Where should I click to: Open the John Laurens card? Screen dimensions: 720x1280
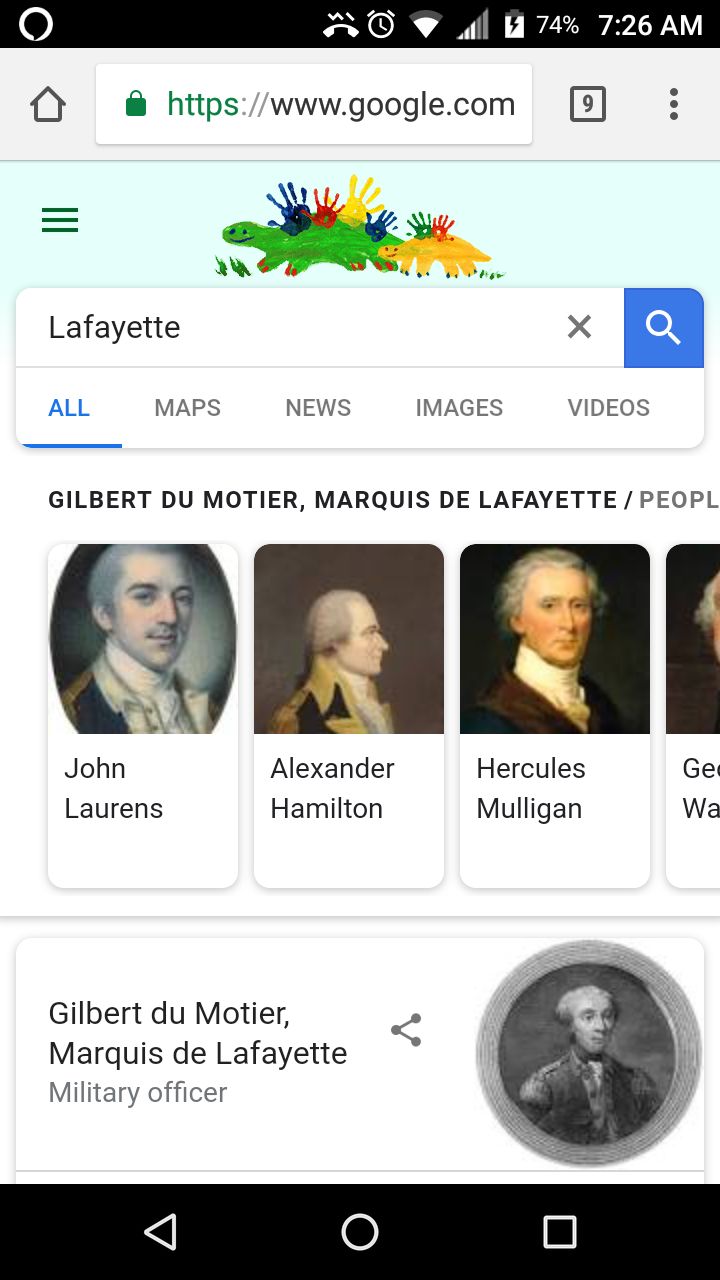(143, 716)
